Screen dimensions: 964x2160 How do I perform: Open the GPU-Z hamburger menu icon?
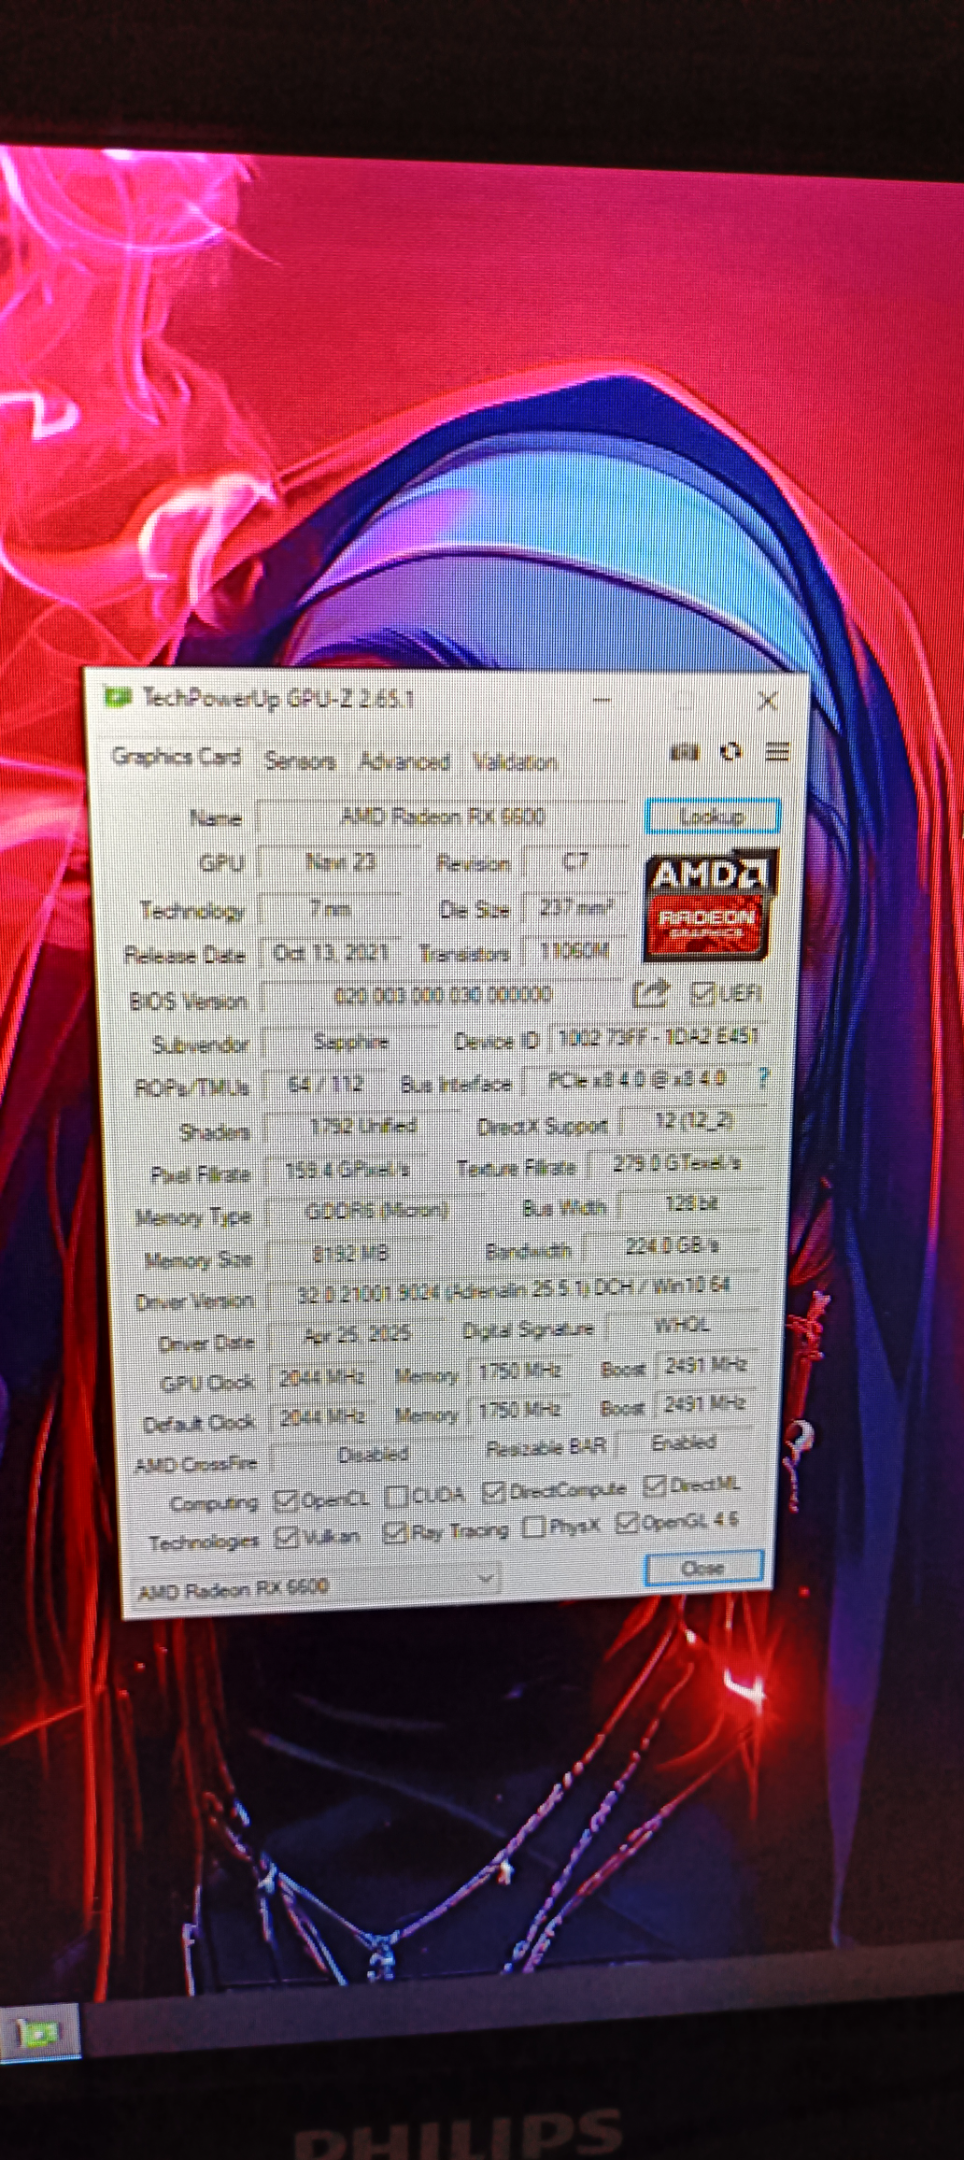(777, 751)
